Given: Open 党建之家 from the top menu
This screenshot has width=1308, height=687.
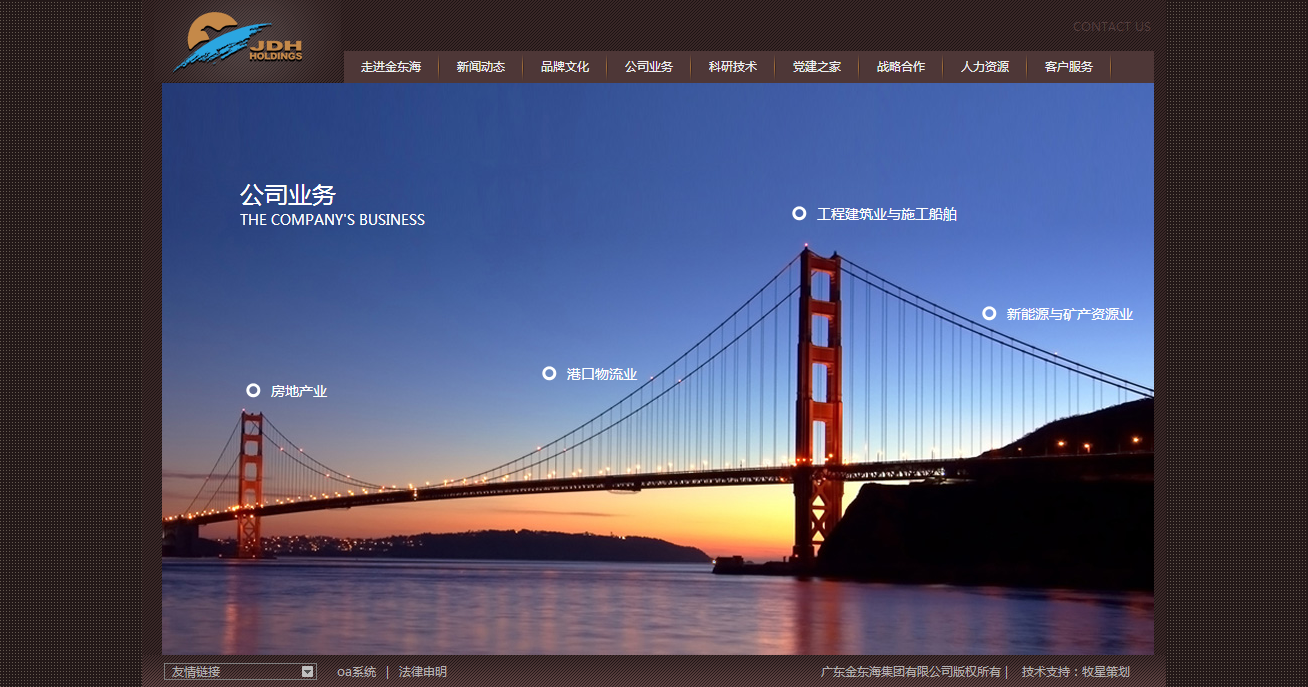Looking at the screenshot, I should click(817, 67).
